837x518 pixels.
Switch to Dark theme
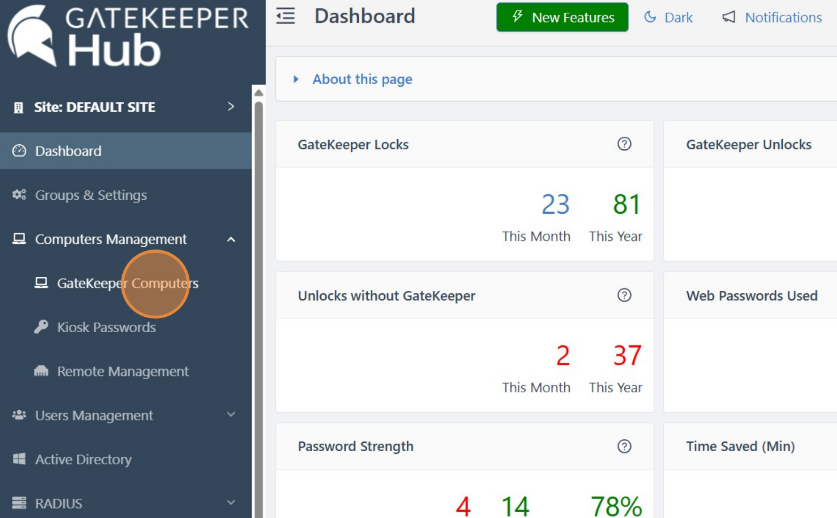tap(668, 17)
